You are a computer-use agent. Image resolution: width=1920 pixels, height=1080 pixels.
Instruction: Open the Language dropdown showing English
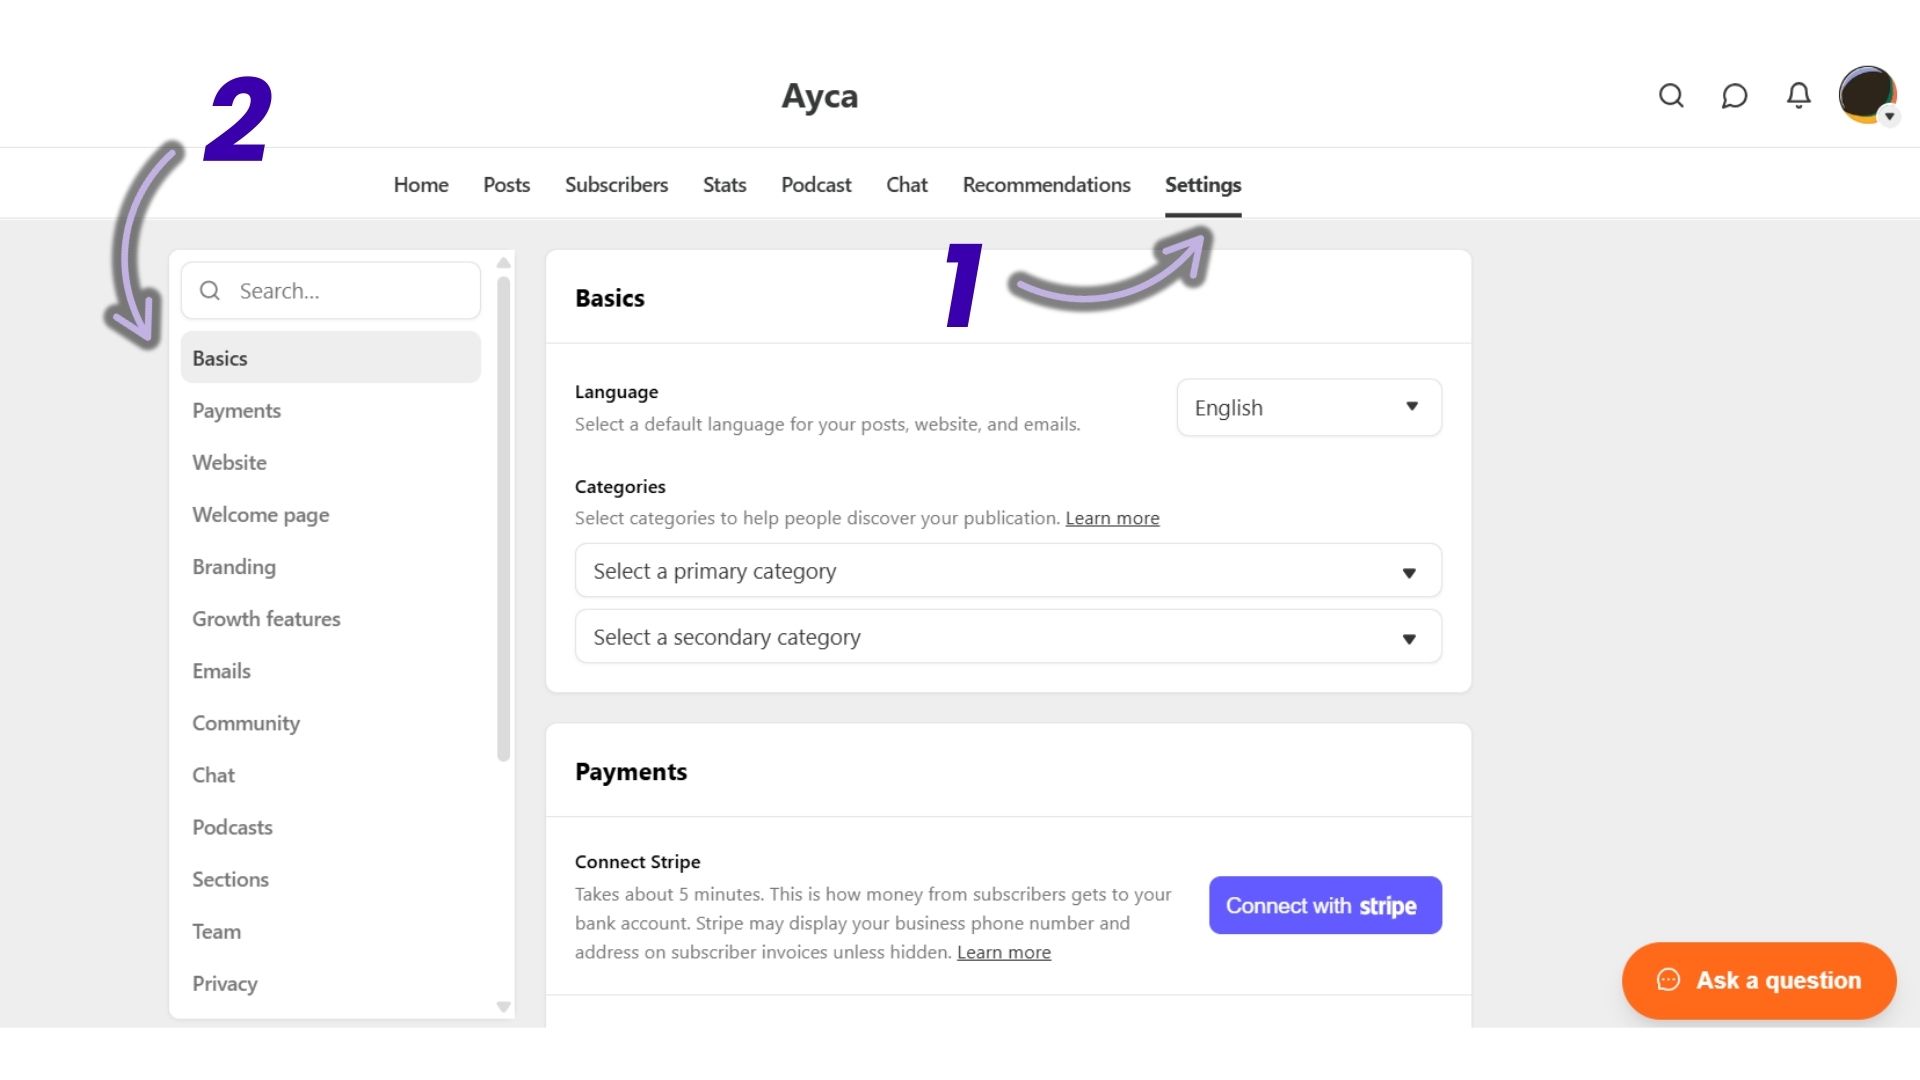(1308, 407)
